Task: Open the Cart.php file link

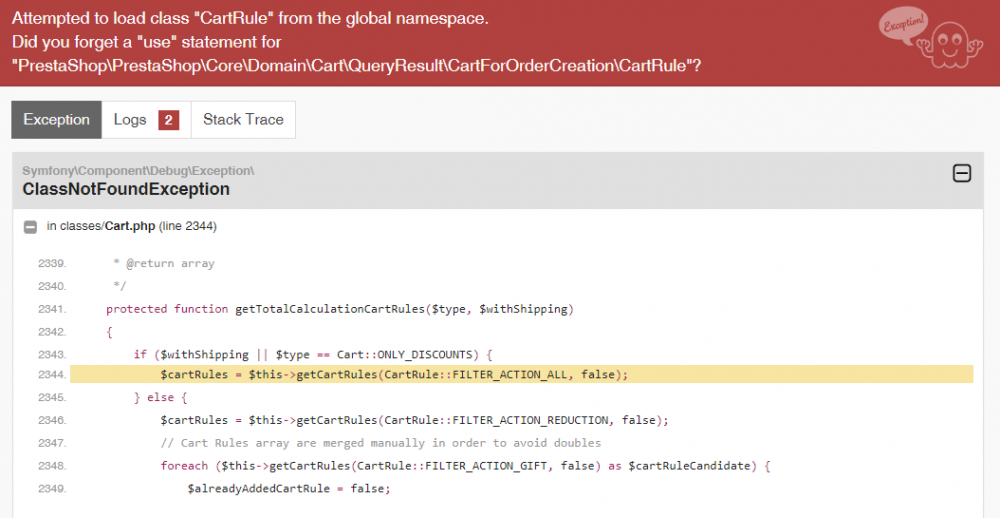Action: (x=130, y=226)
